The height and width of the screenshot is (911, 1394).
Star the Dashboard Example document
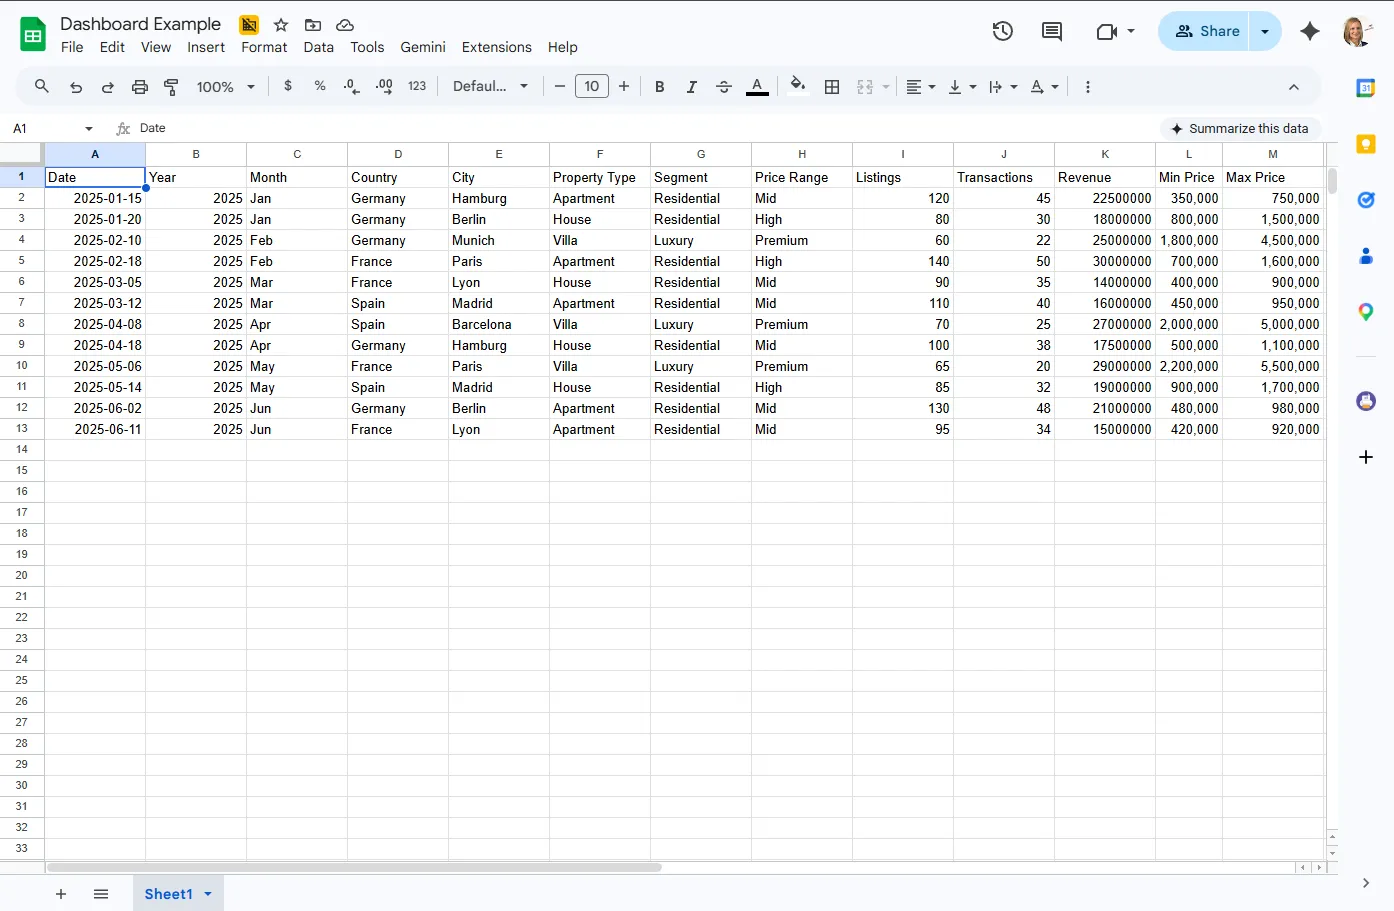281,25
